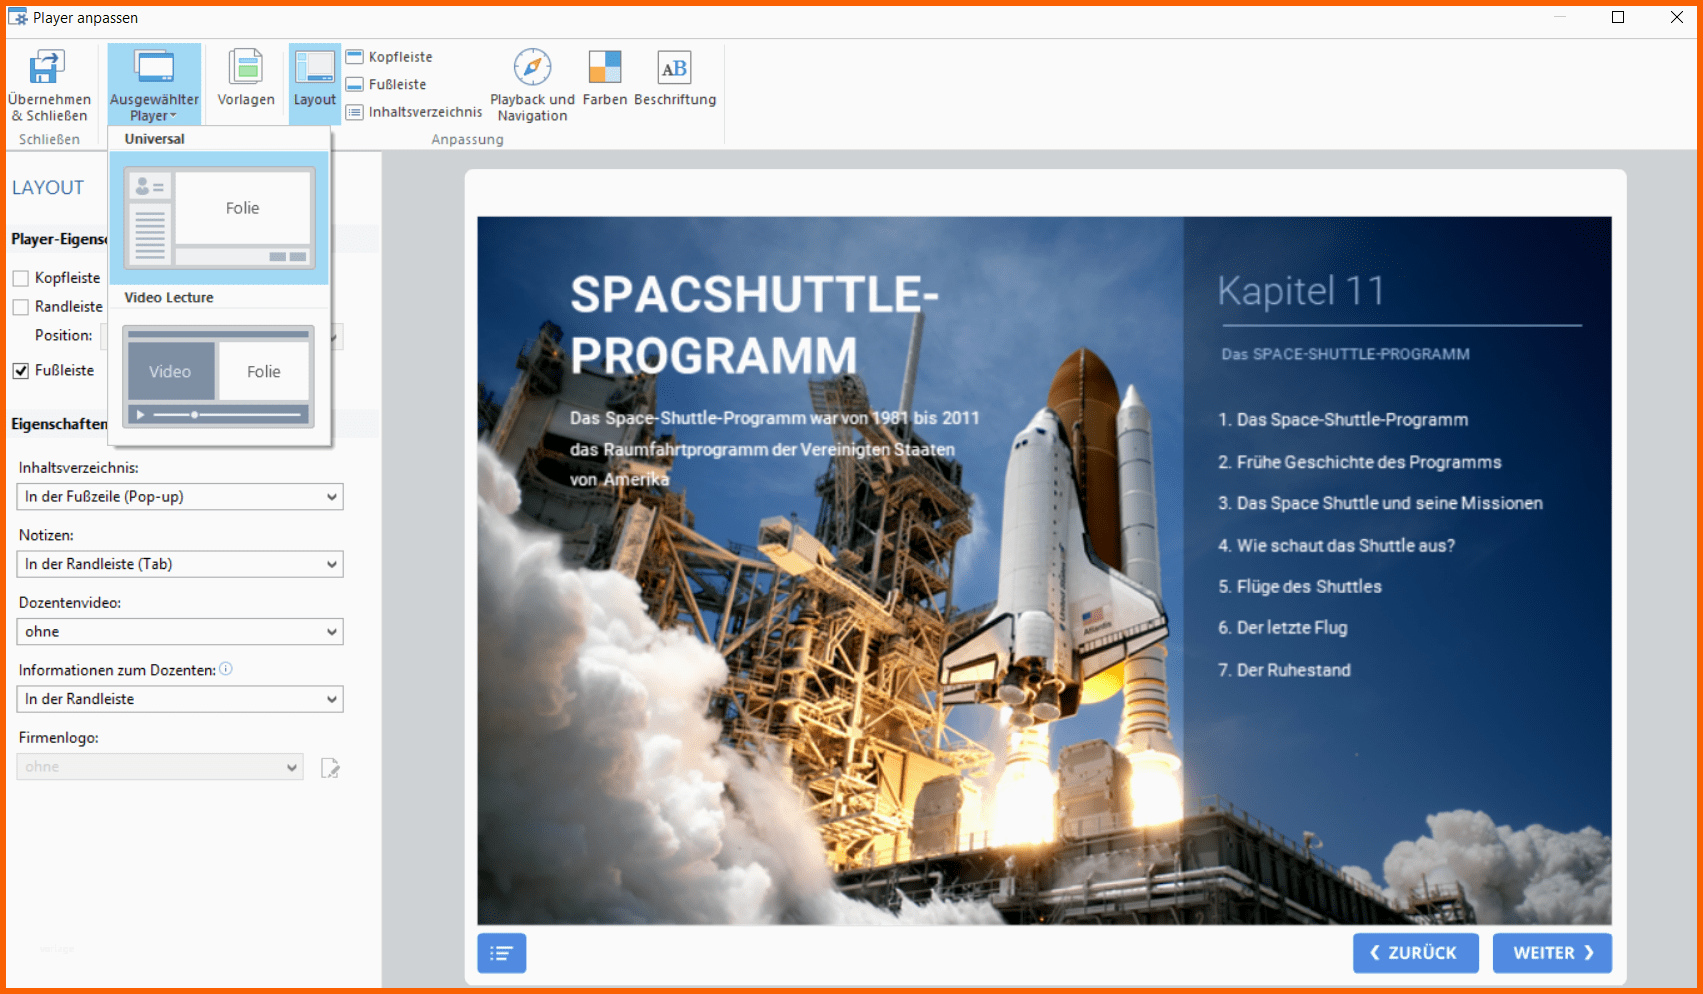The height and width of the screenshot is (994, 1703).
Task: Open Playback und Navigation settings
Action: pyautogui.click(x=532, y=68)
